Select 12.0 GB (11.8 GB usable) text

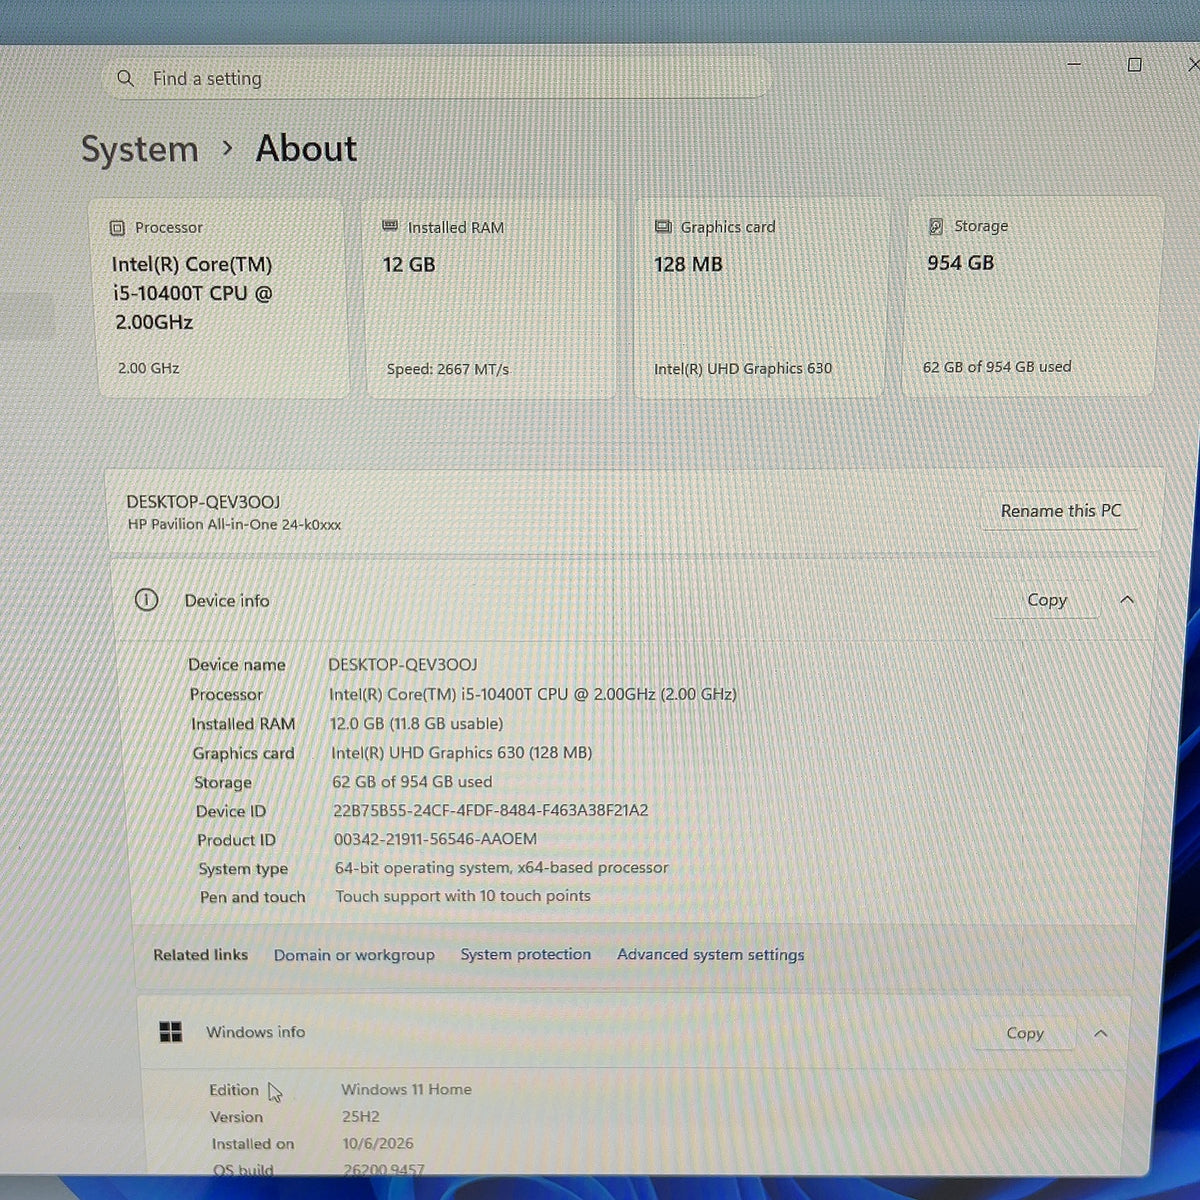[416, 723]
